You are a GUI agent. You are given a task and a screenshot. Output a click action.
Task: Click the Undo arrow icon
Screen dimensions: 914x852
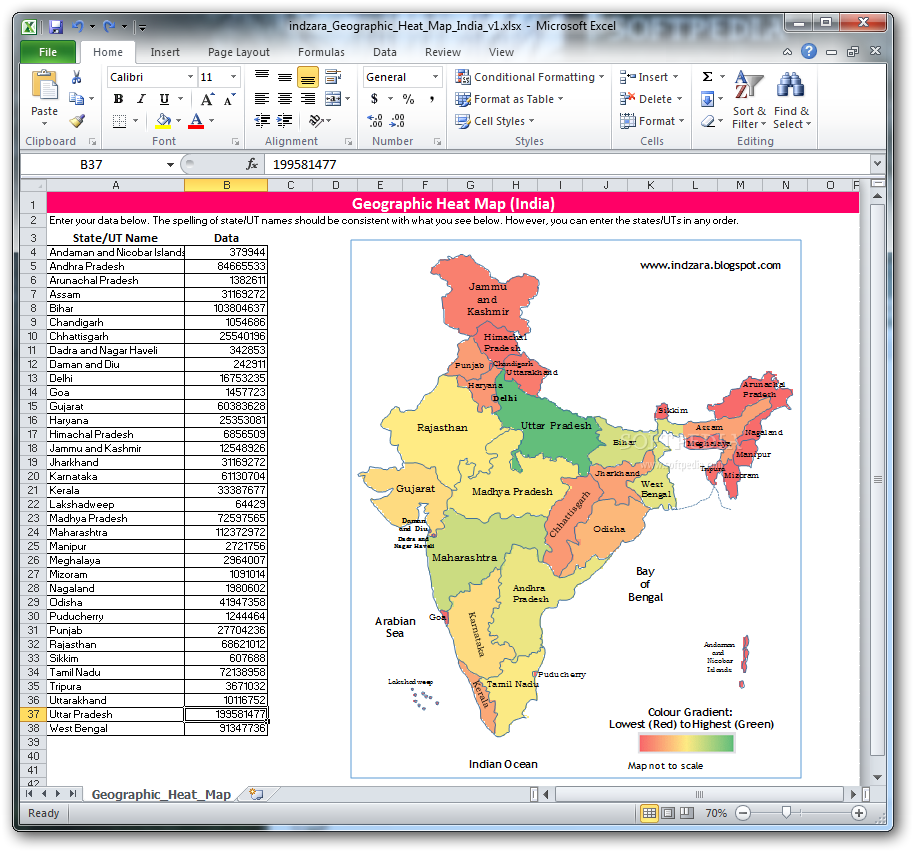78,26
